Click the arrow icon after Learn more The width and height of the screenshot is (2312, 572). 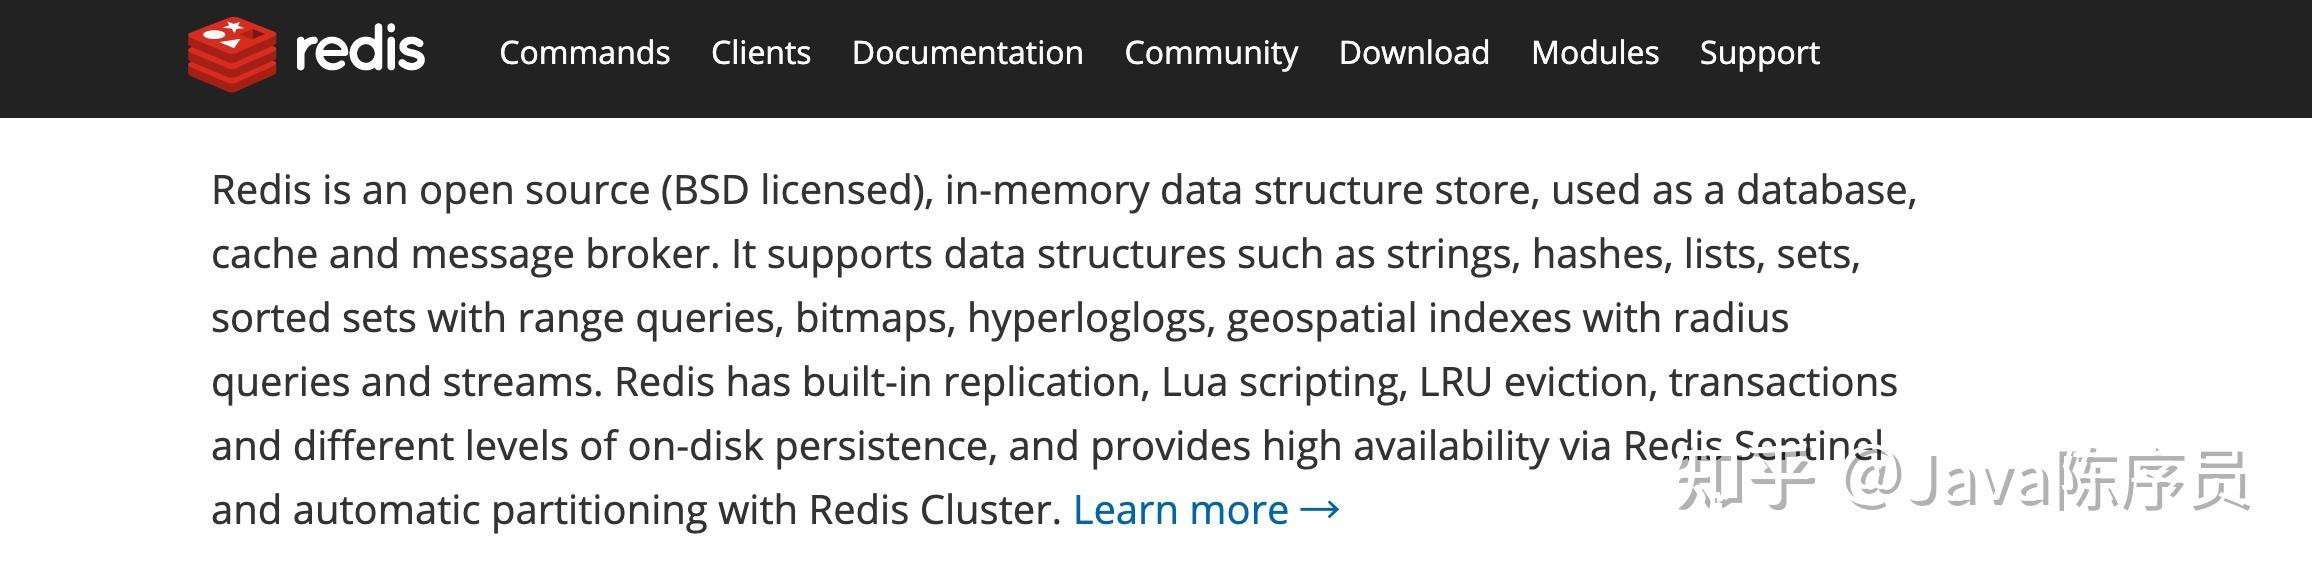[x=1320, y=510]
